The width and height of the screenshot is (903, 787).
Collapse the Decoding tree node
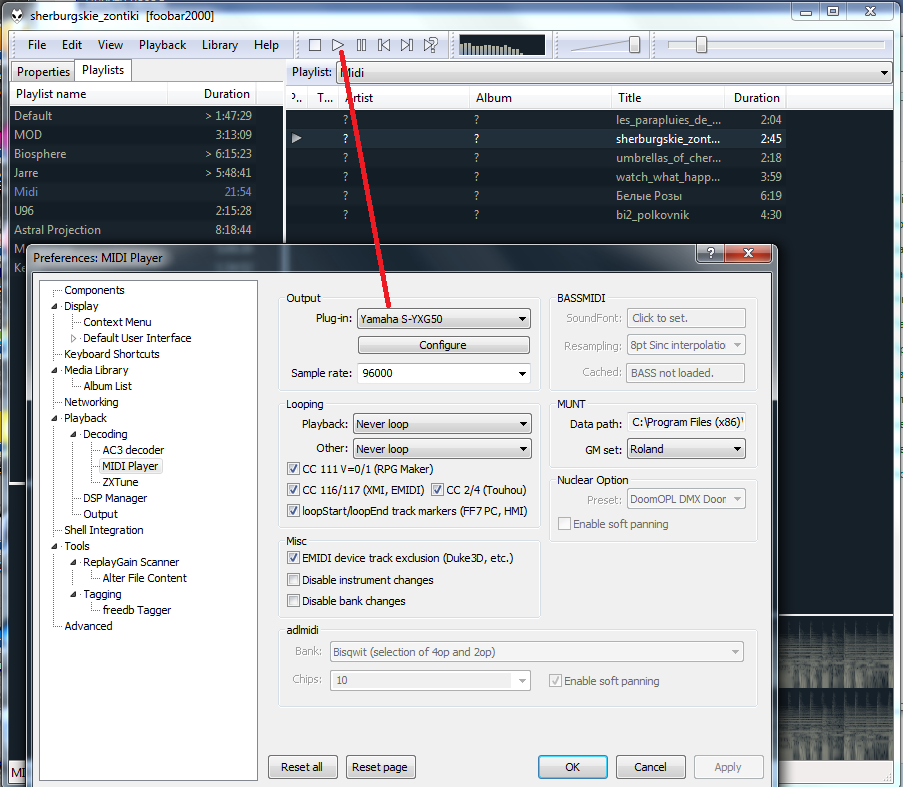(74, 435)
